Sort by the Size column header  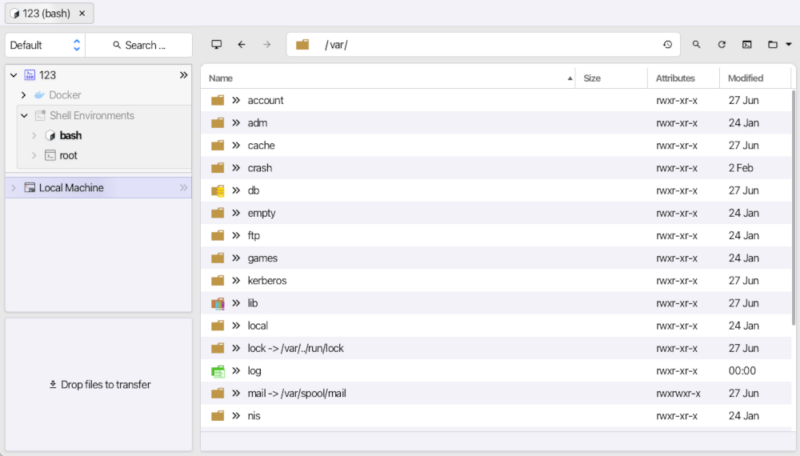point(611,78)
